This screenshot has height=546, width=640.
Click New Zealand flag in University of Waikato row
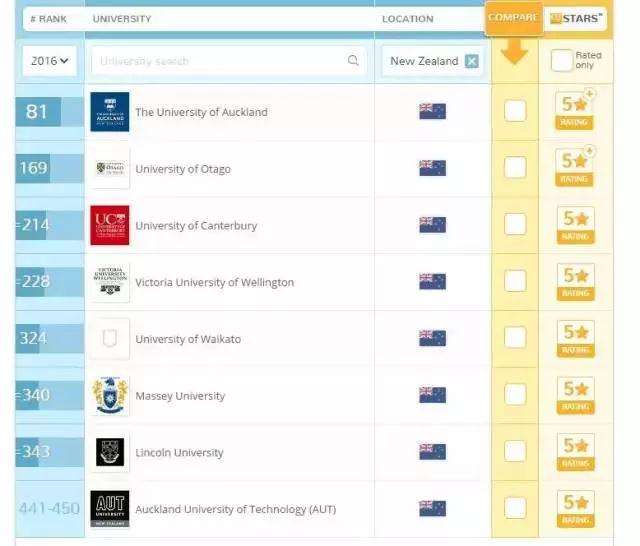pyautogui.click(x=432, y=338)
